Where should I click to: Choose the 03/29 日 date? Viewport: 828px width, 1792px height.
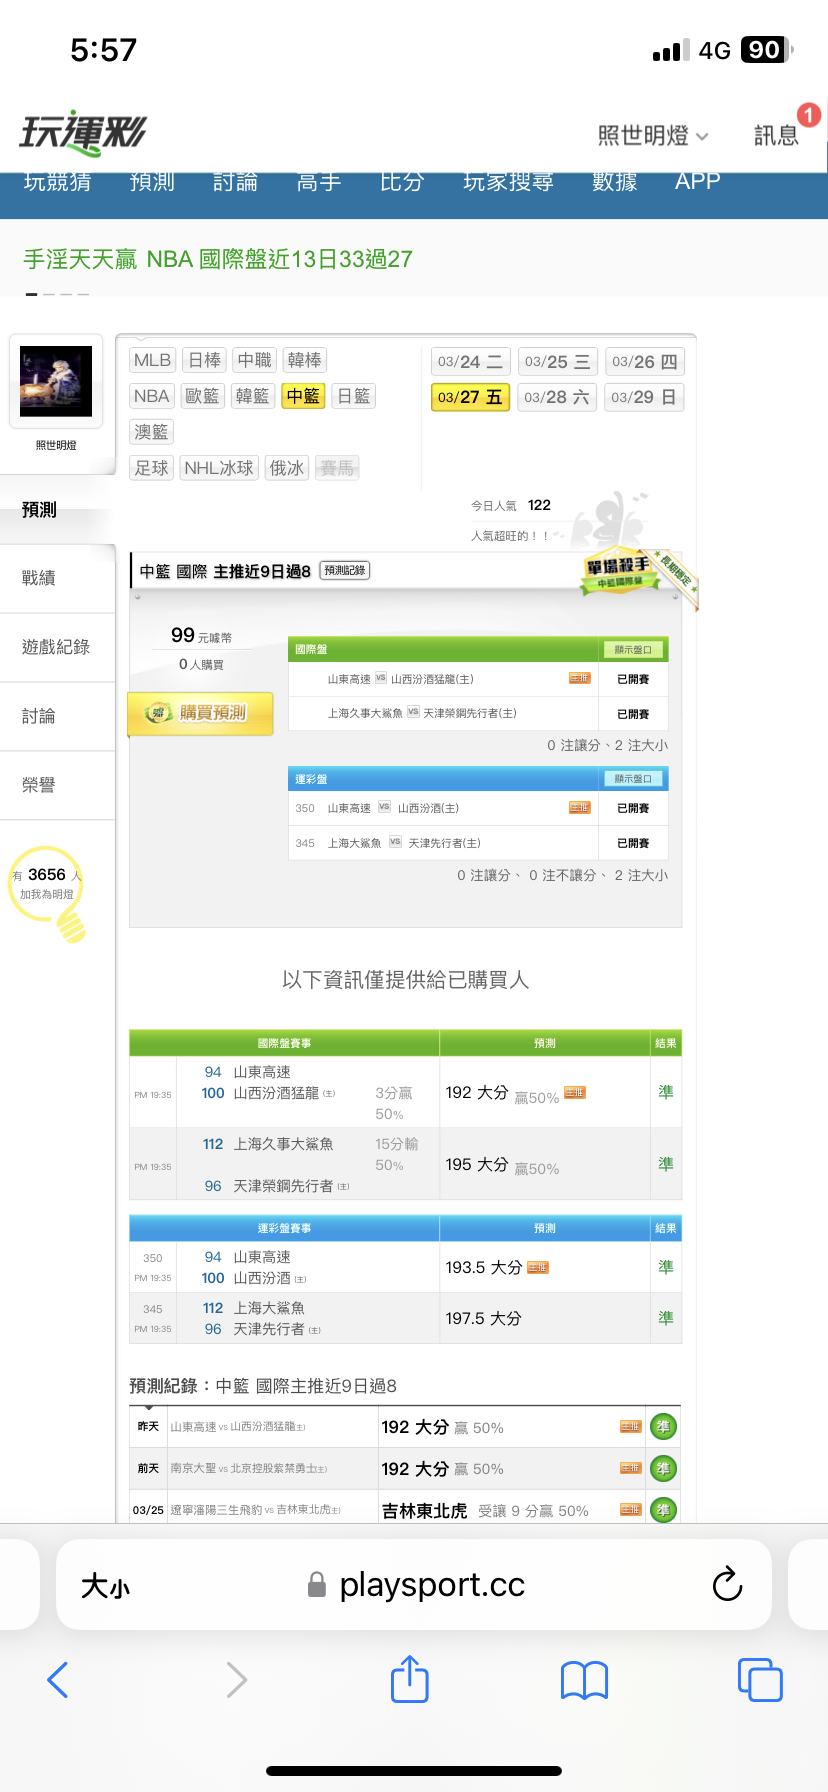(x=645, y=397)
